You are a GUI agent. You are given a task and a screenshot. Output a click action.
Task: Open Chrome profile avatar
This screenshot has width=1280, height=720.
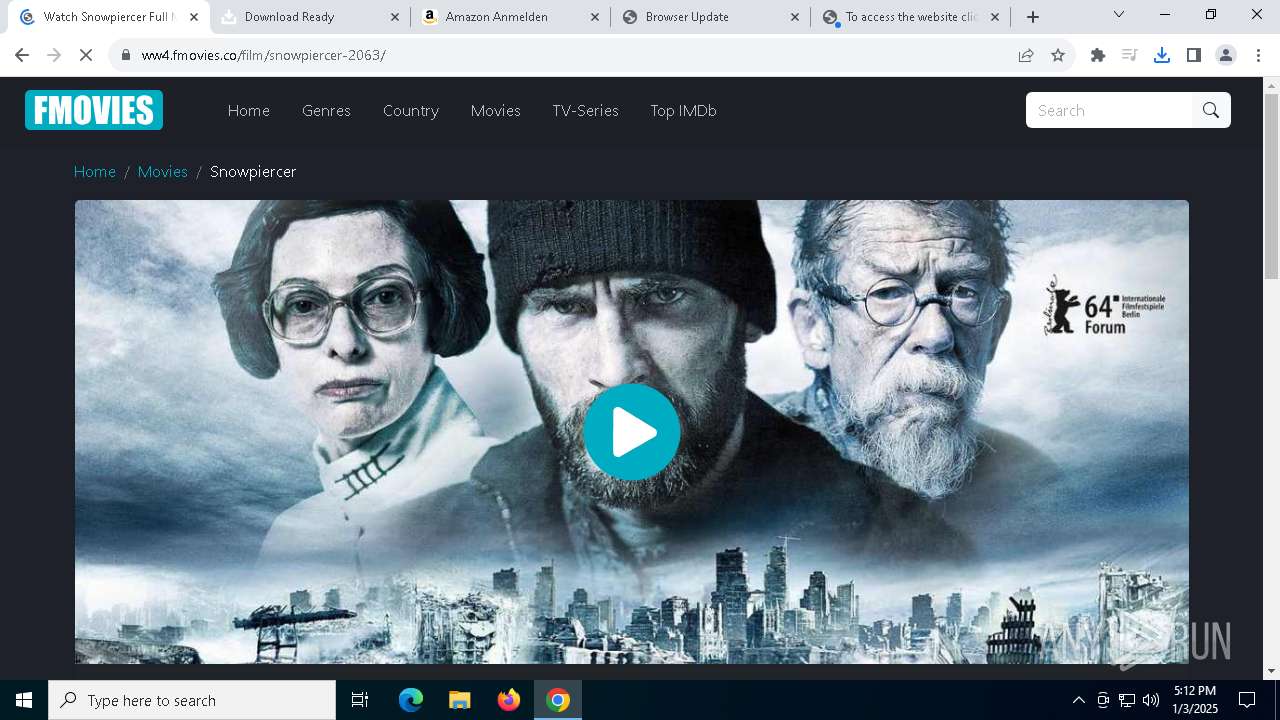(1226, 55)
